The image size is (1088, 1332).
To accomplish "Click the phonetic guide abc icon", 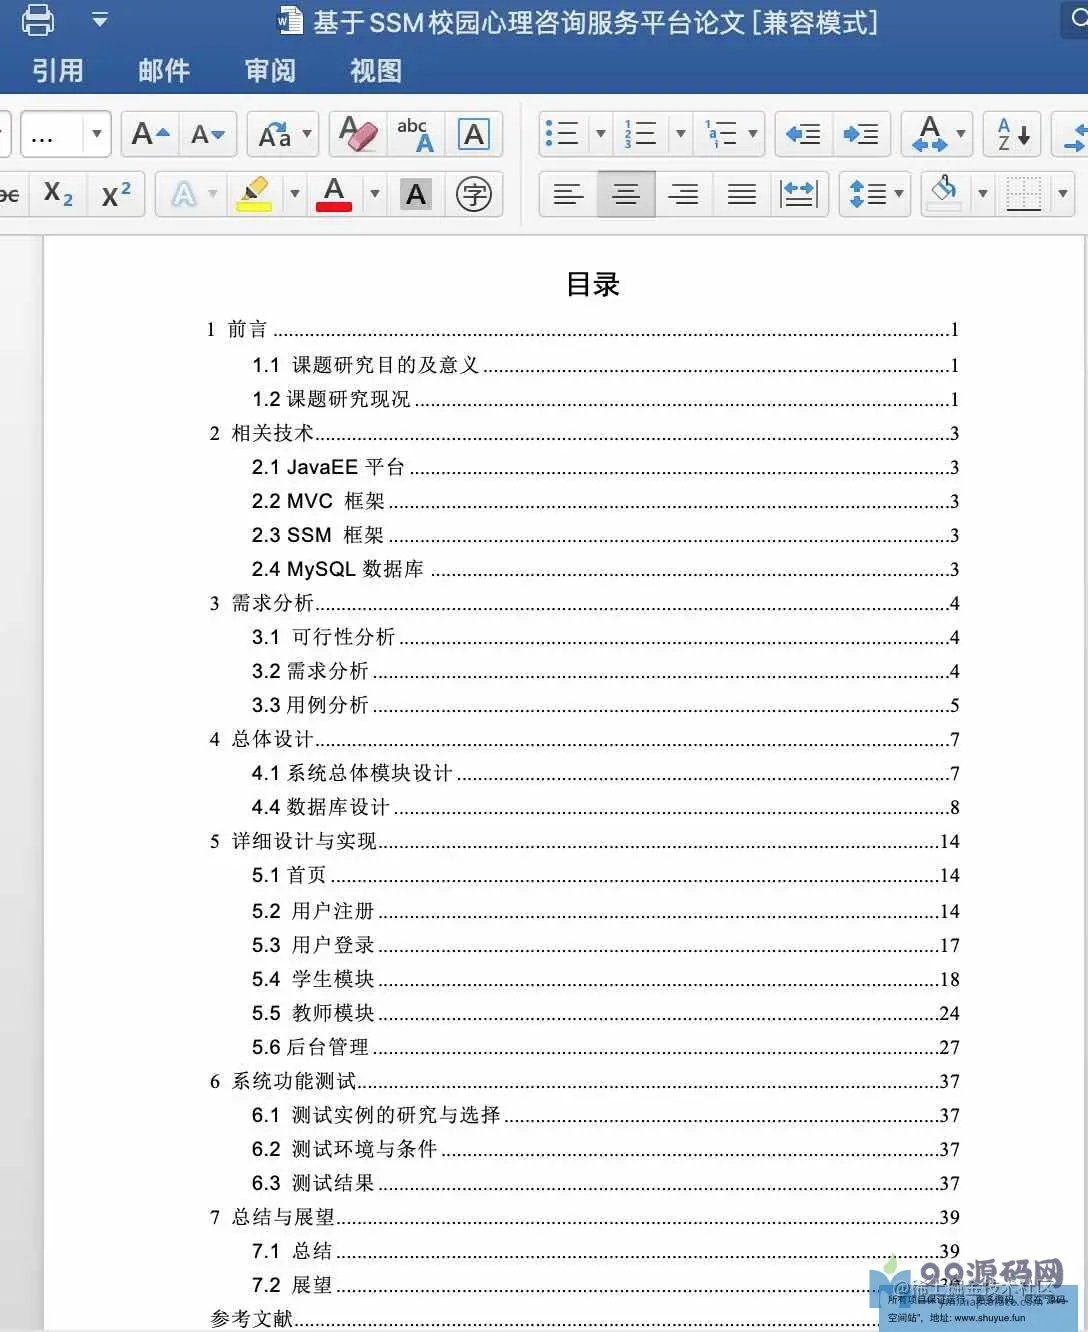I will pyautogui.click(x=415, y=134).
